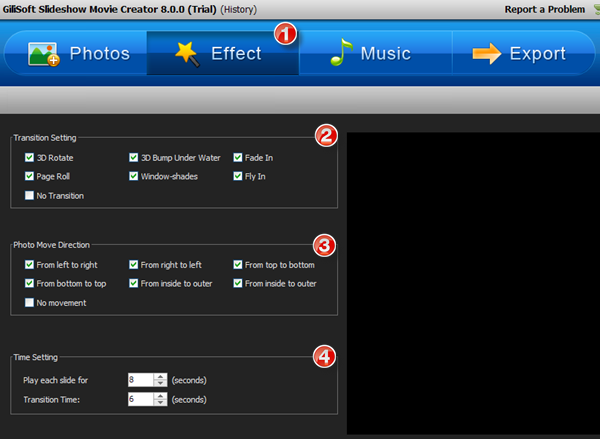600x439 pixels.
Task: Click the Music note icon
Action: pos(340,54)
